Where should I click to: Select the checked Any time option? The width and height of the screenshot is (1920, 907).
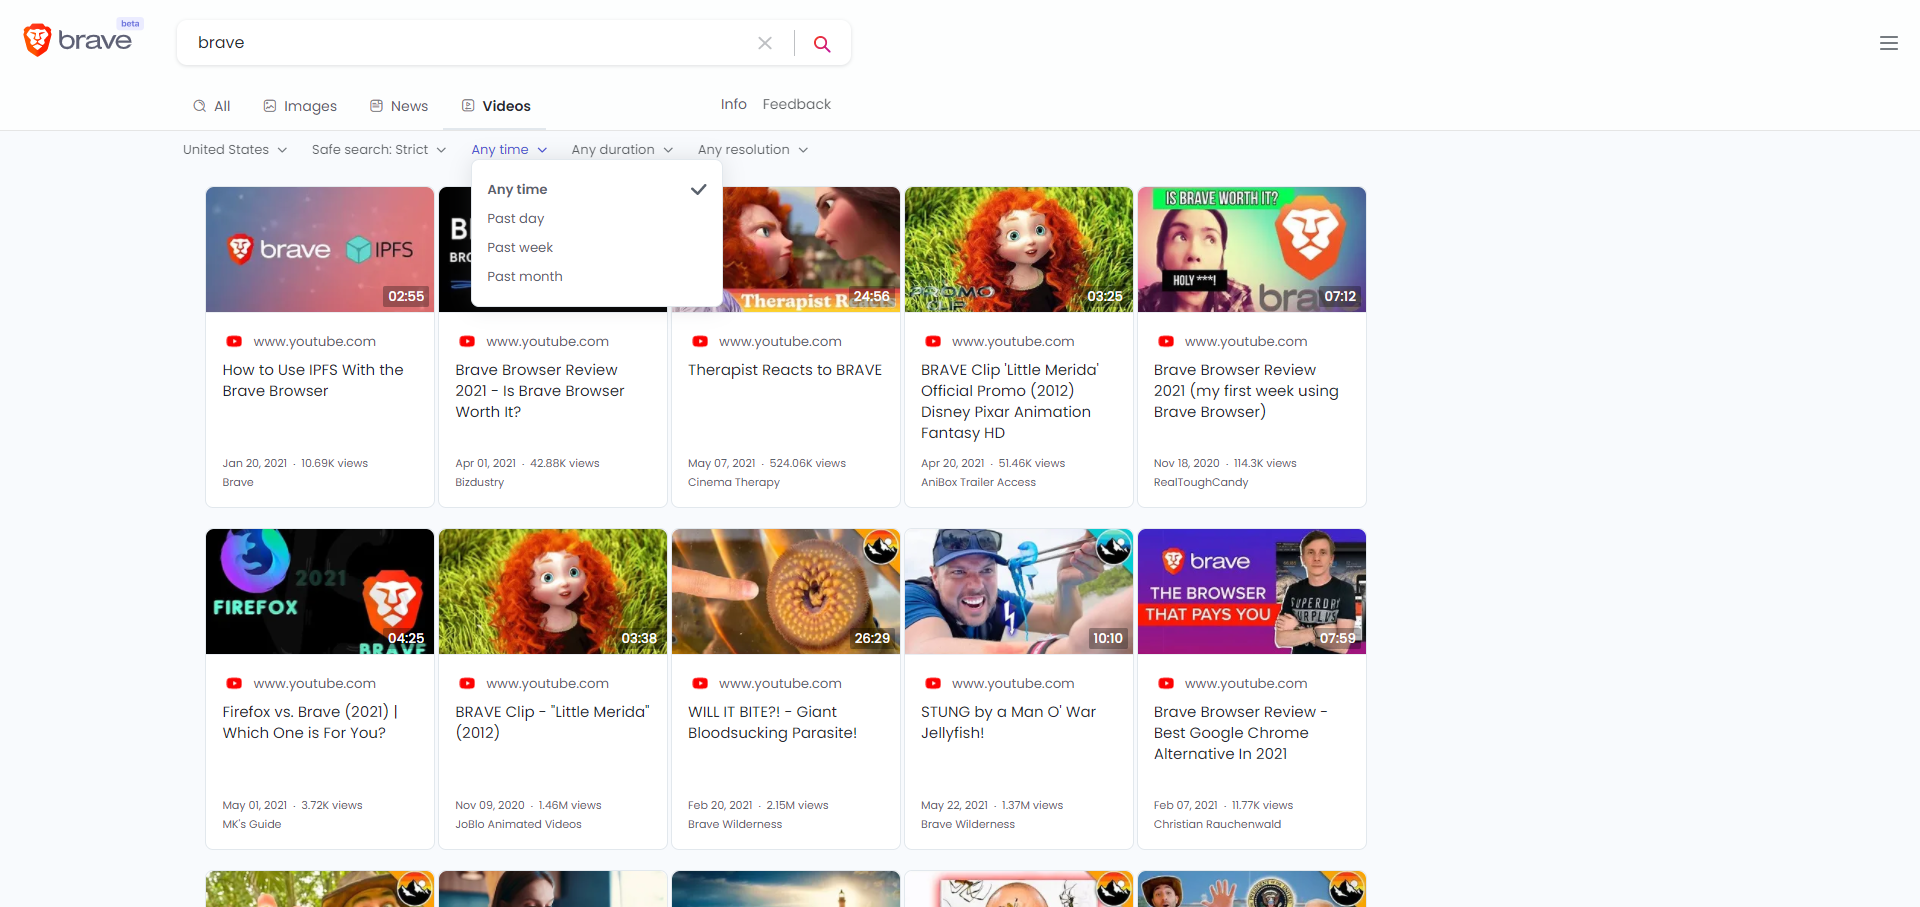597,189
